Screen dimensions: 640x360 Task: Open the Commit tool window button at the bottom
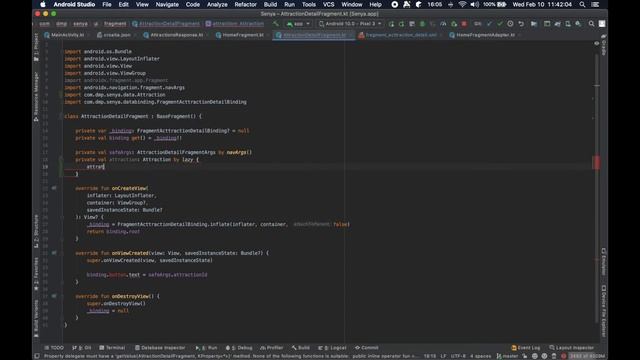[x=367, y=348]
